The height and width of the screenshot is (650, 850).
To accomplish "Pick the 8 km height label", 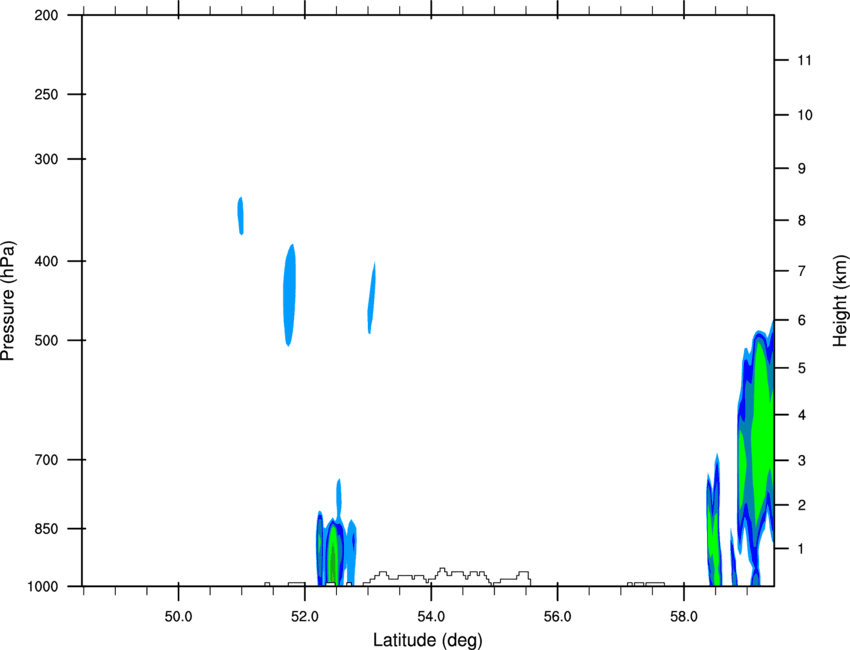I will click(802, 220).
